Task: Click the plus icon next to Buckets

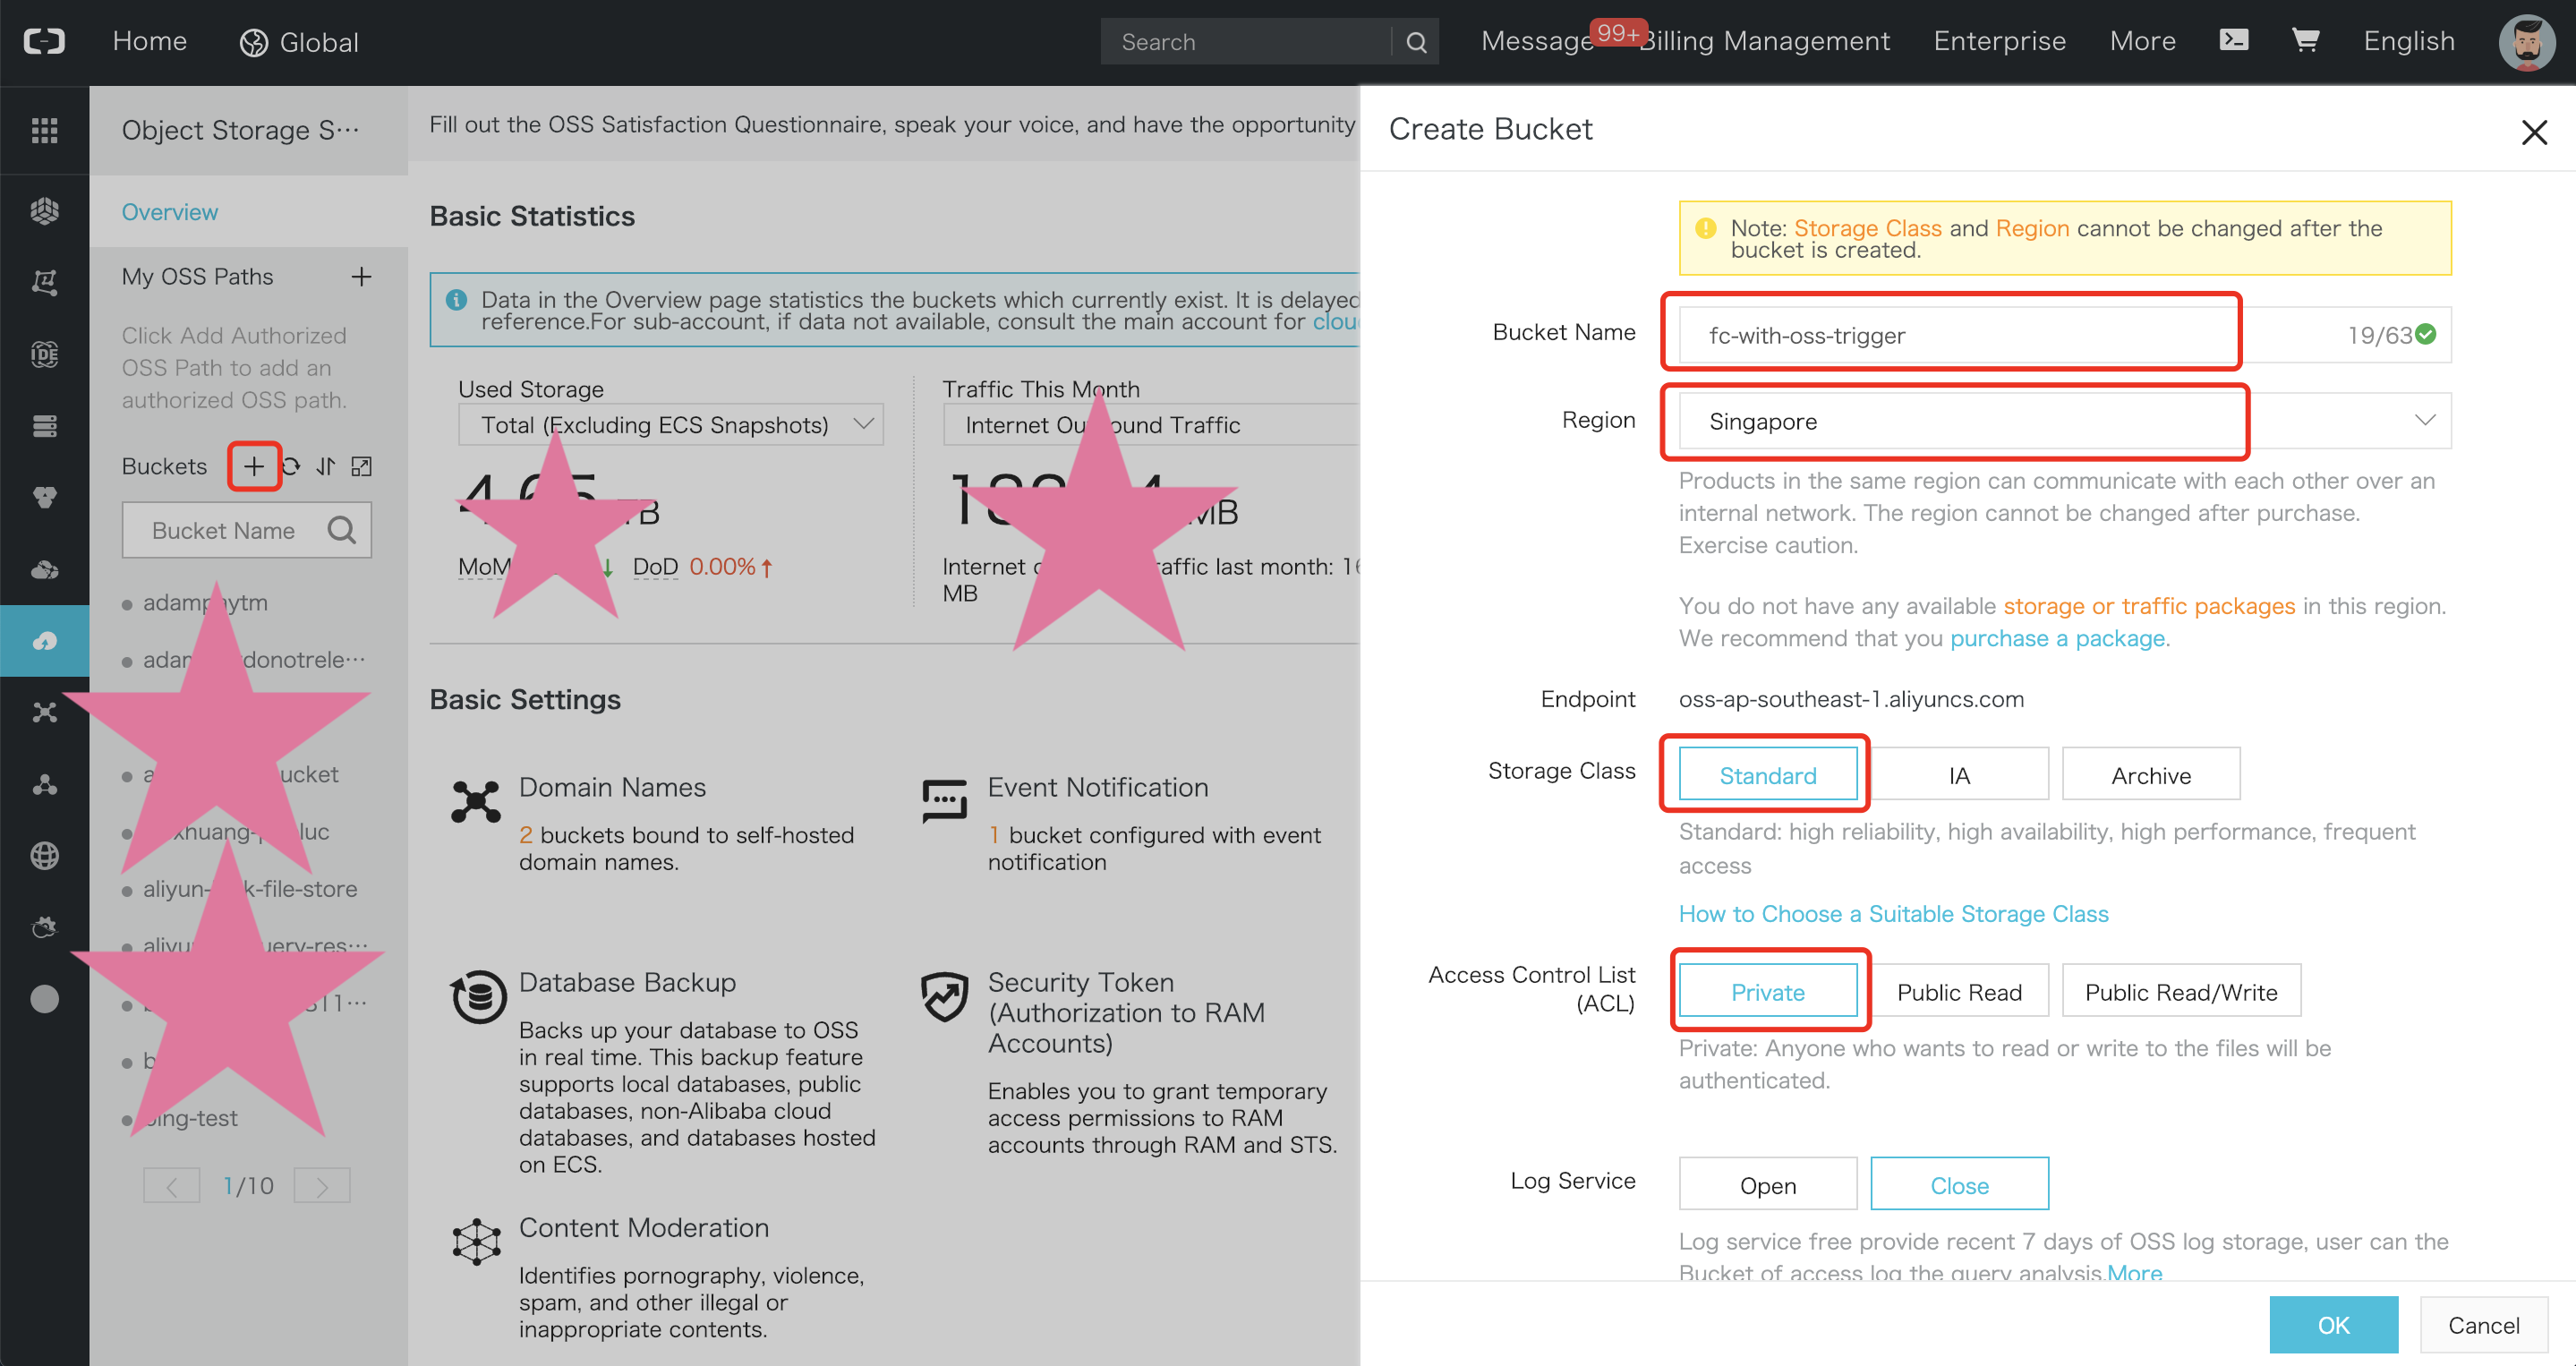Action: click(x=254, y=466)
